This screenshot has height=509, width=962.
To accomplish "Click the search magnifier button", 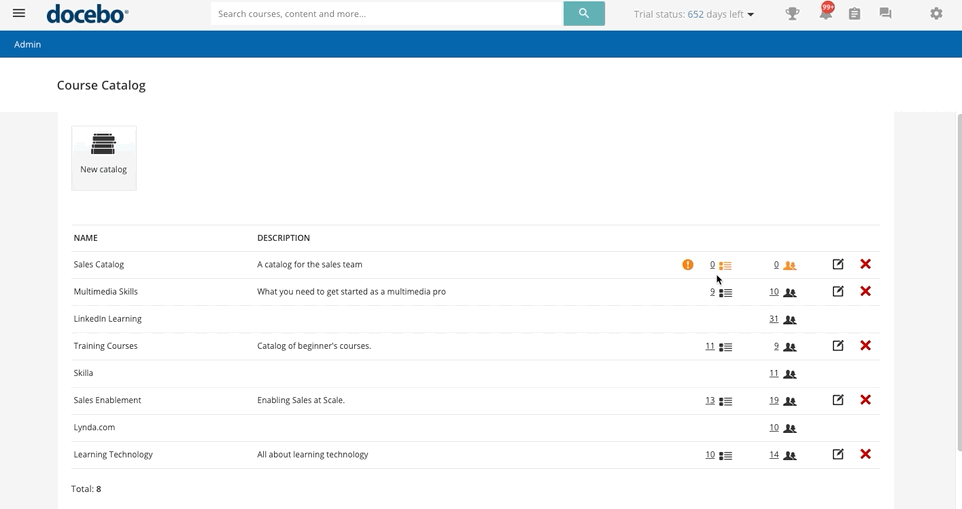I will [583, 13].
